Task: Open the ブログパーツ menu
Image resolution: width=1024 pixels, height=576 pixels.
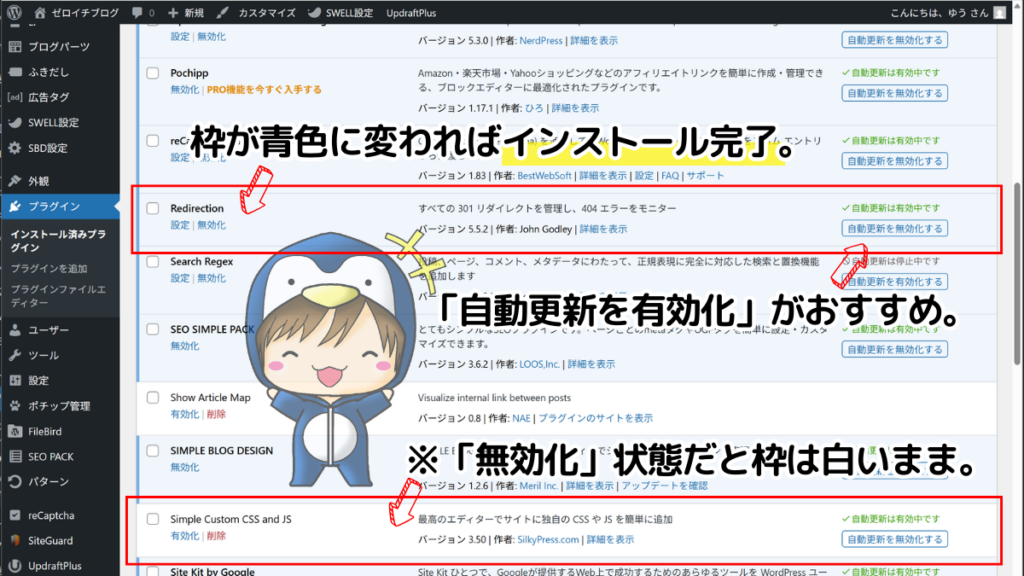Action: click(x=59, y=47)
